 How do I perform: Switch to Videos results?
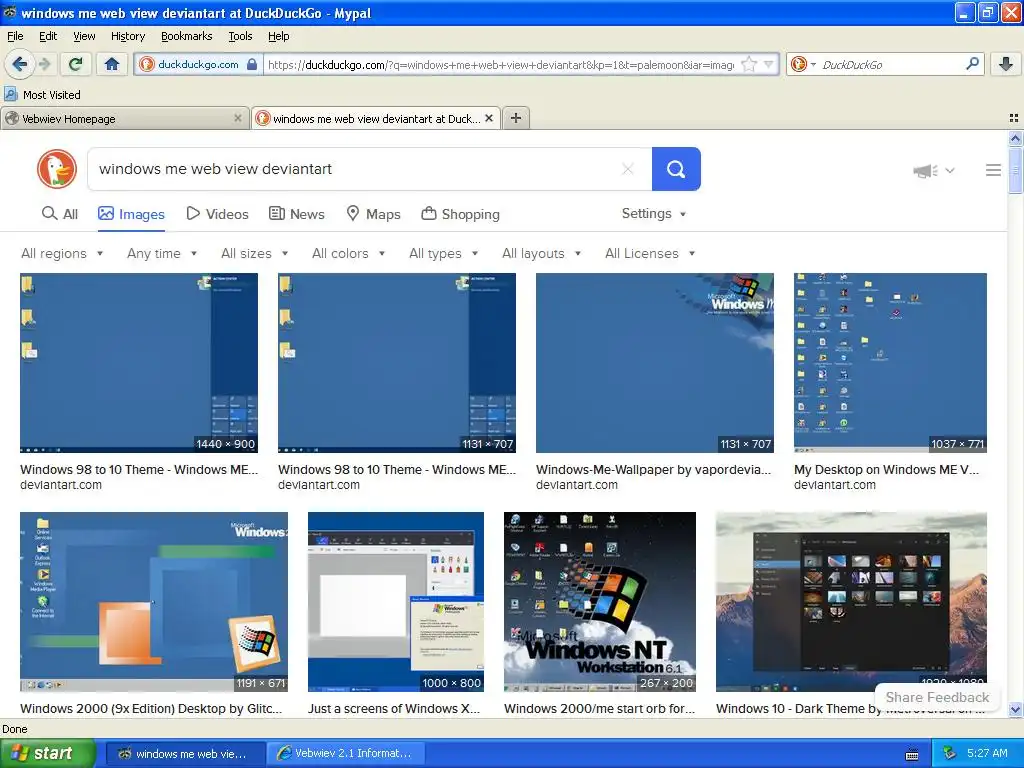(x=217, y=214)
